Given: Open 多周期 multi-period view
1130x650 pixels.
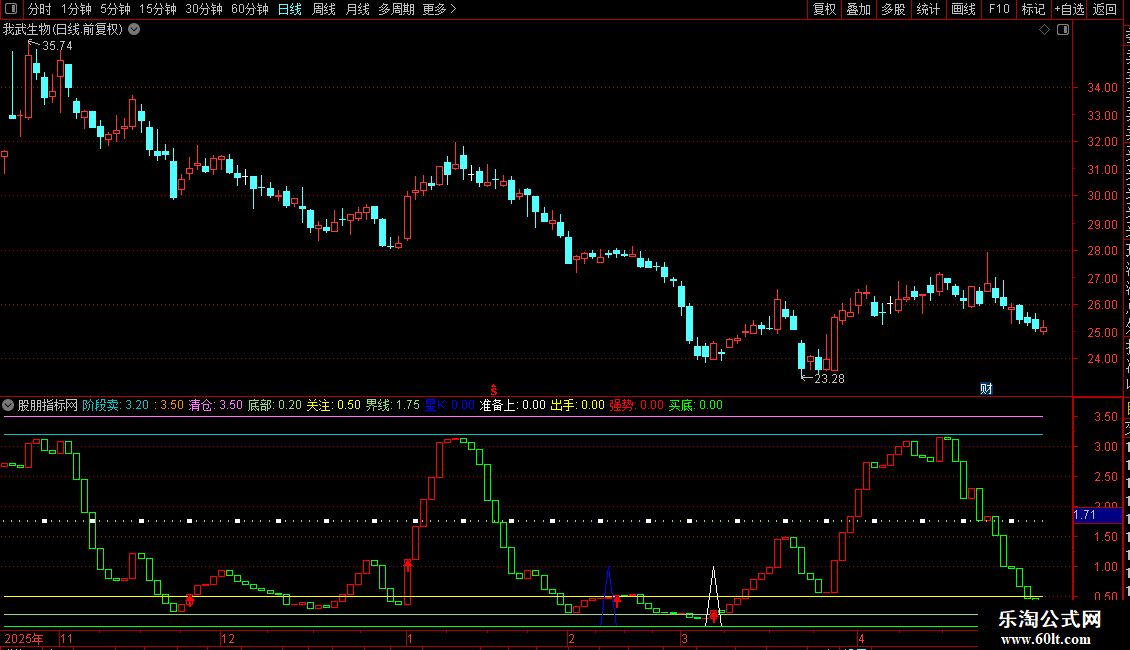Looking at the screenshot, I should (x=396, y=9).
